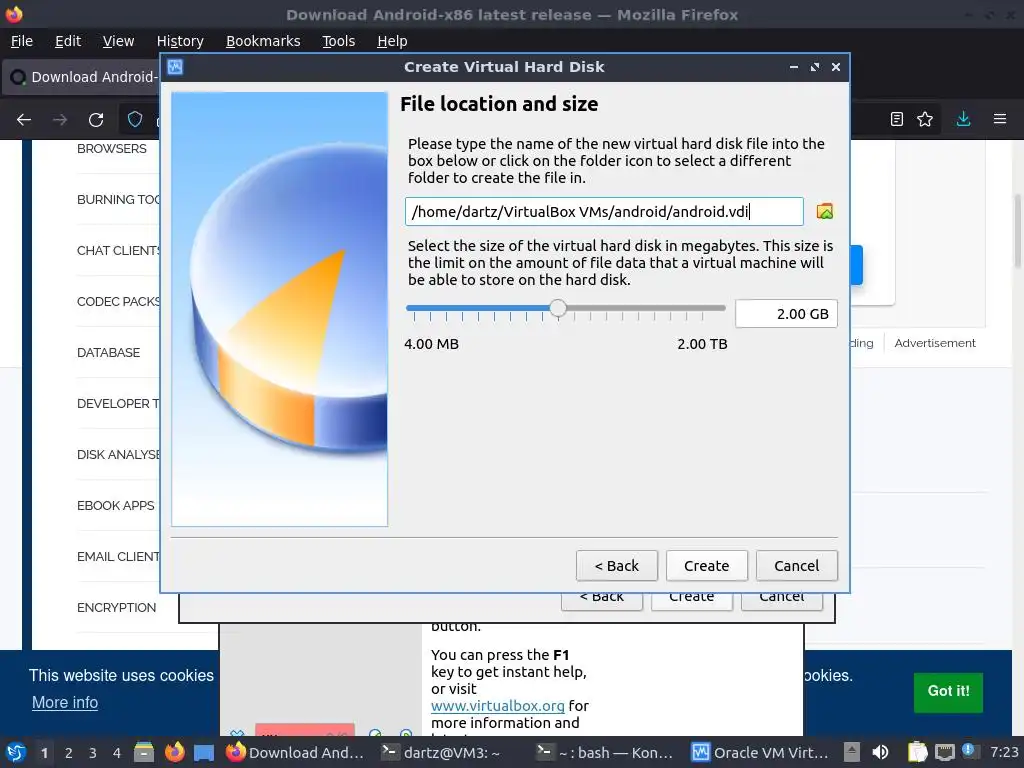Minimize the Create Virtual Hard Disk dialog
Image resolution: width=1024 pixels, height=768 pixels.
click(x=793, y=67)
